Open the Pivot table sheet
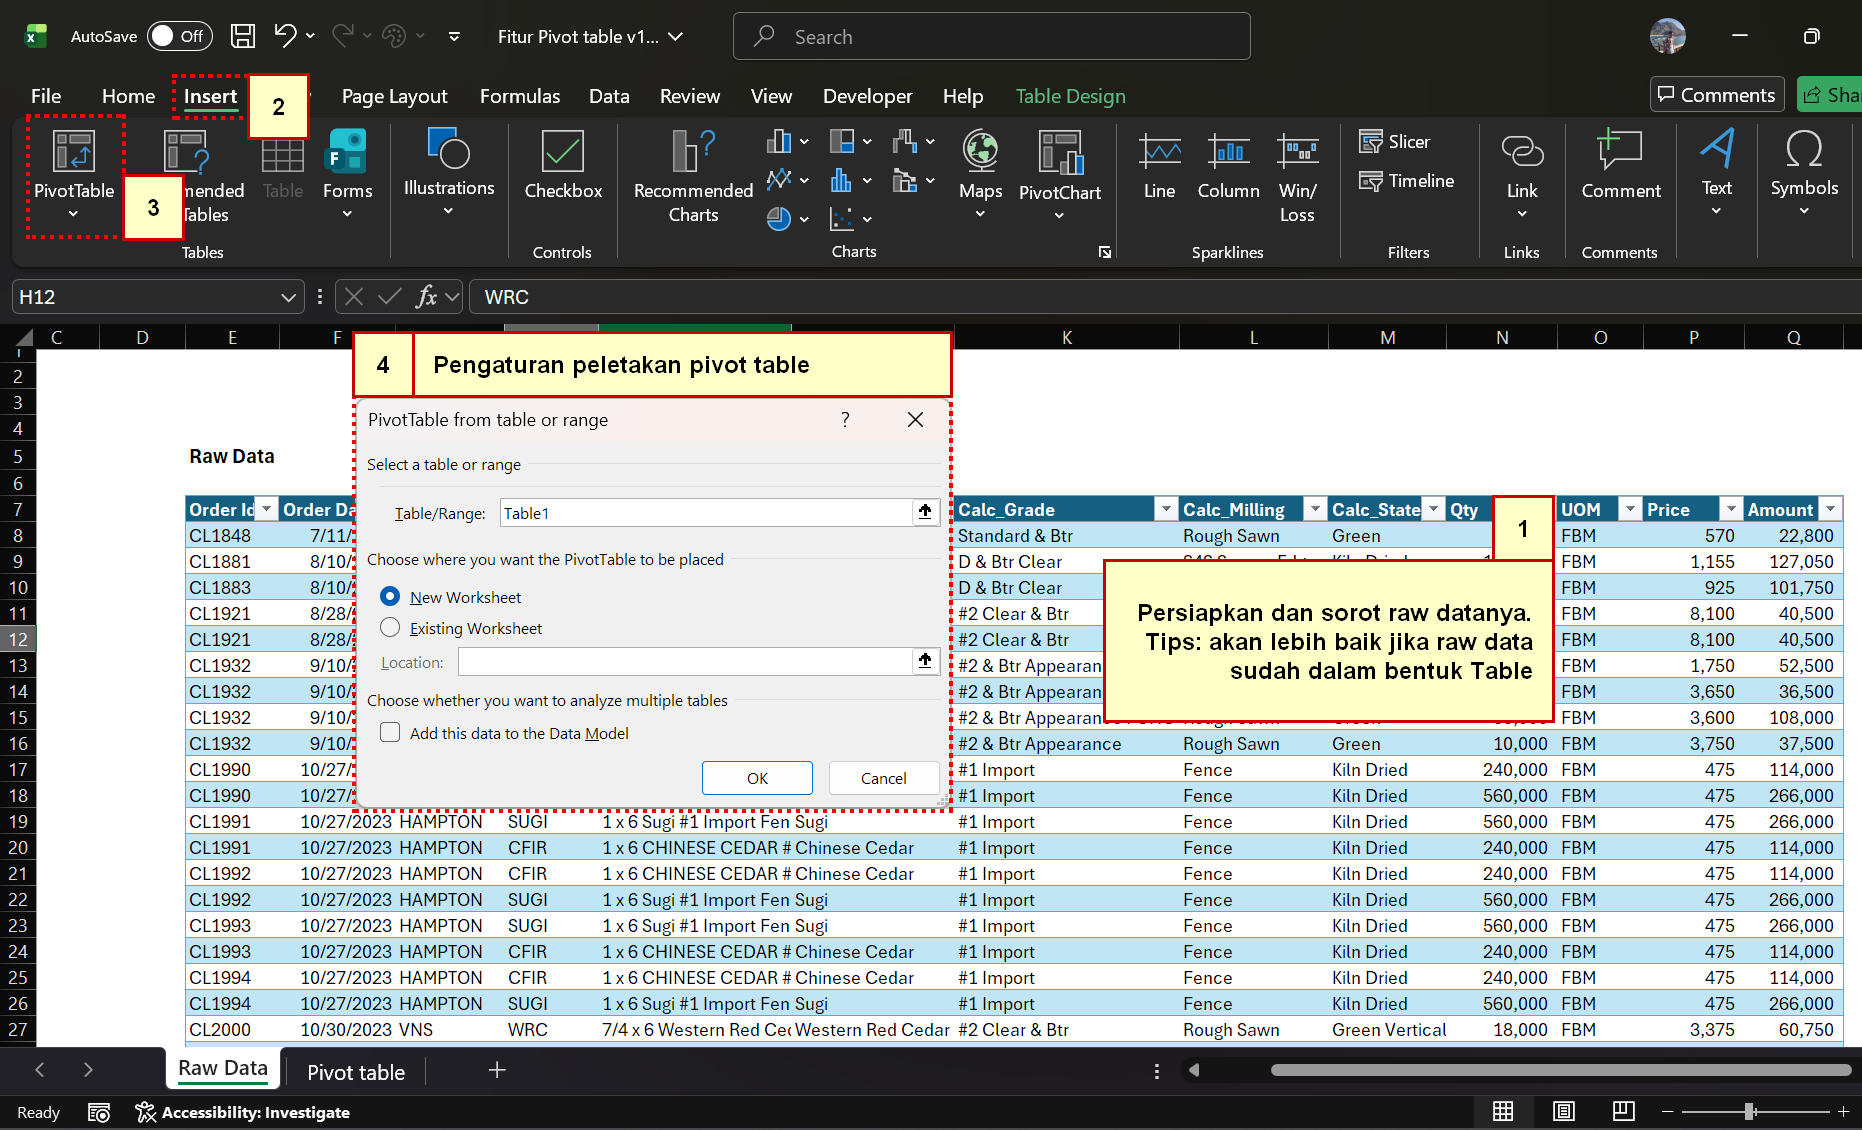1862x1130 pixels. click(x=356, y=1071)
